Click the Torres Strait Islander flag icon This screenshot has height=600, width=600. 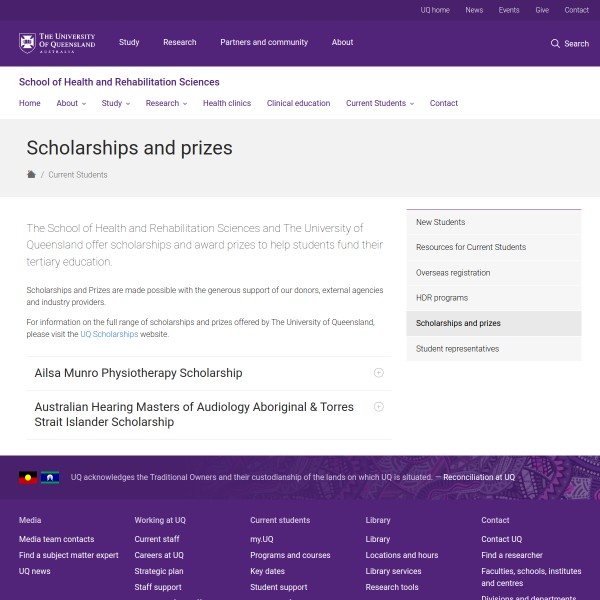50,478
